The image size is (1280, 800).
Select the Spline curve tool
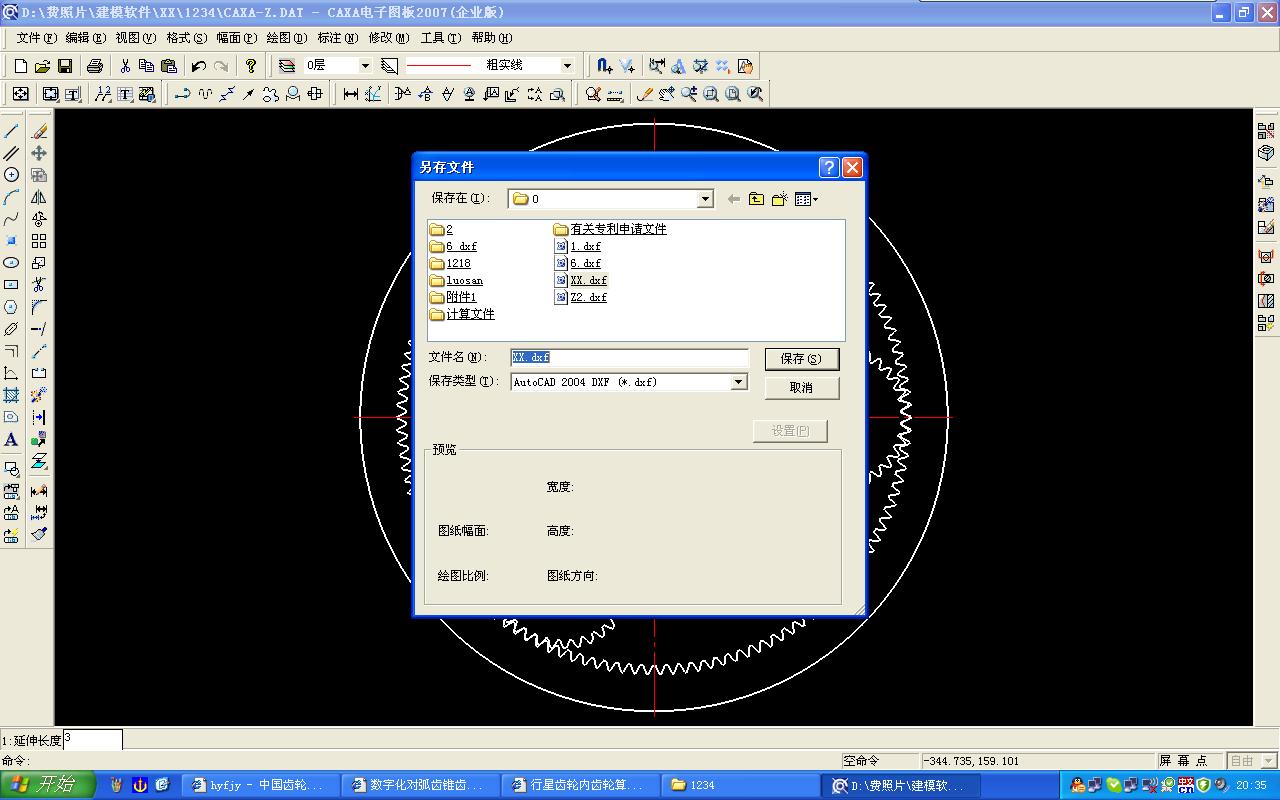[11, 219]
